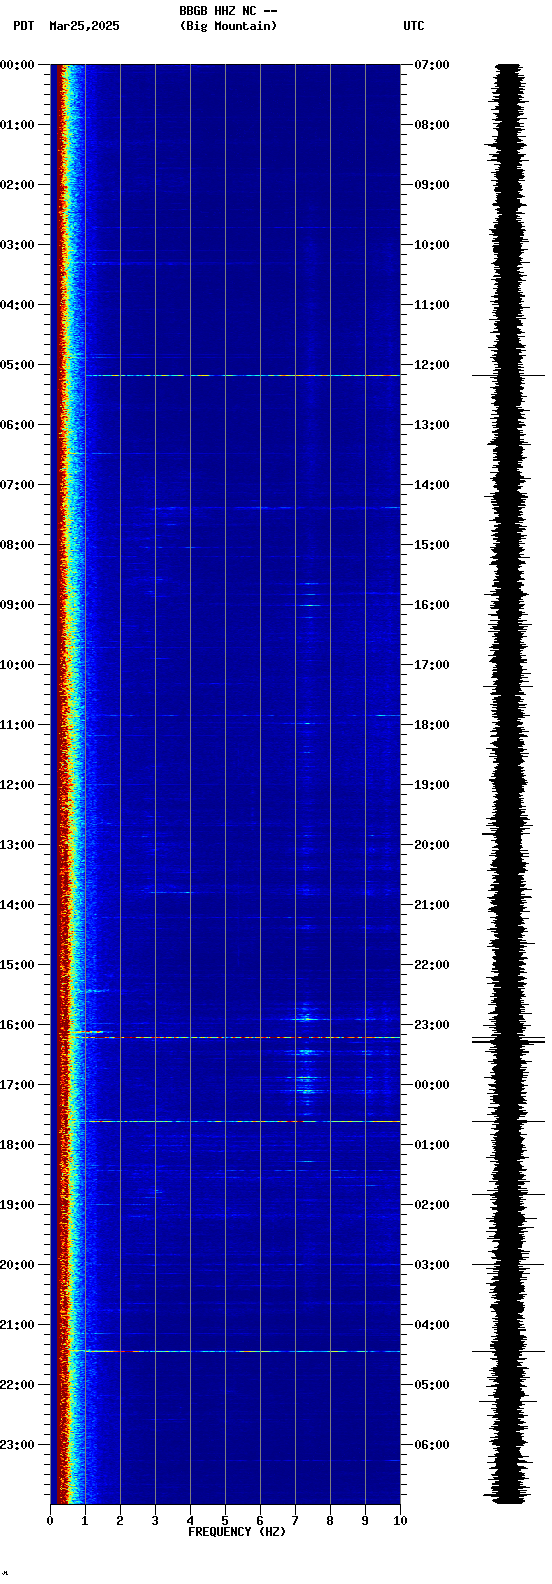This screenshot has width=552, height=1584.
Task: Click the '00:00' UTC time tick label
Action: click(x=432, y=1085)
